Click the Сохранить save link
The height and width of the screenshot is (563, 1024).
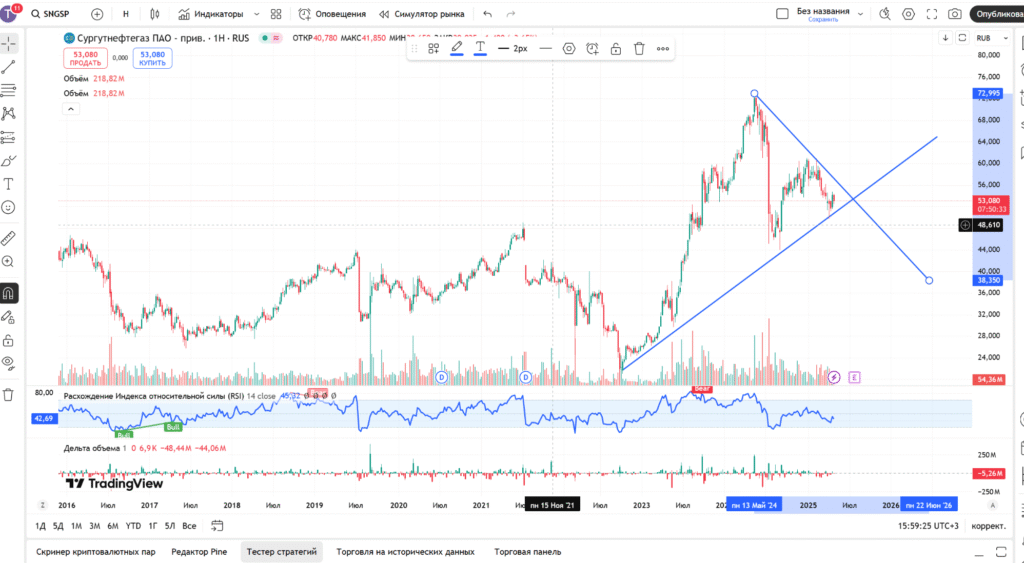click(x=823, y=20)
